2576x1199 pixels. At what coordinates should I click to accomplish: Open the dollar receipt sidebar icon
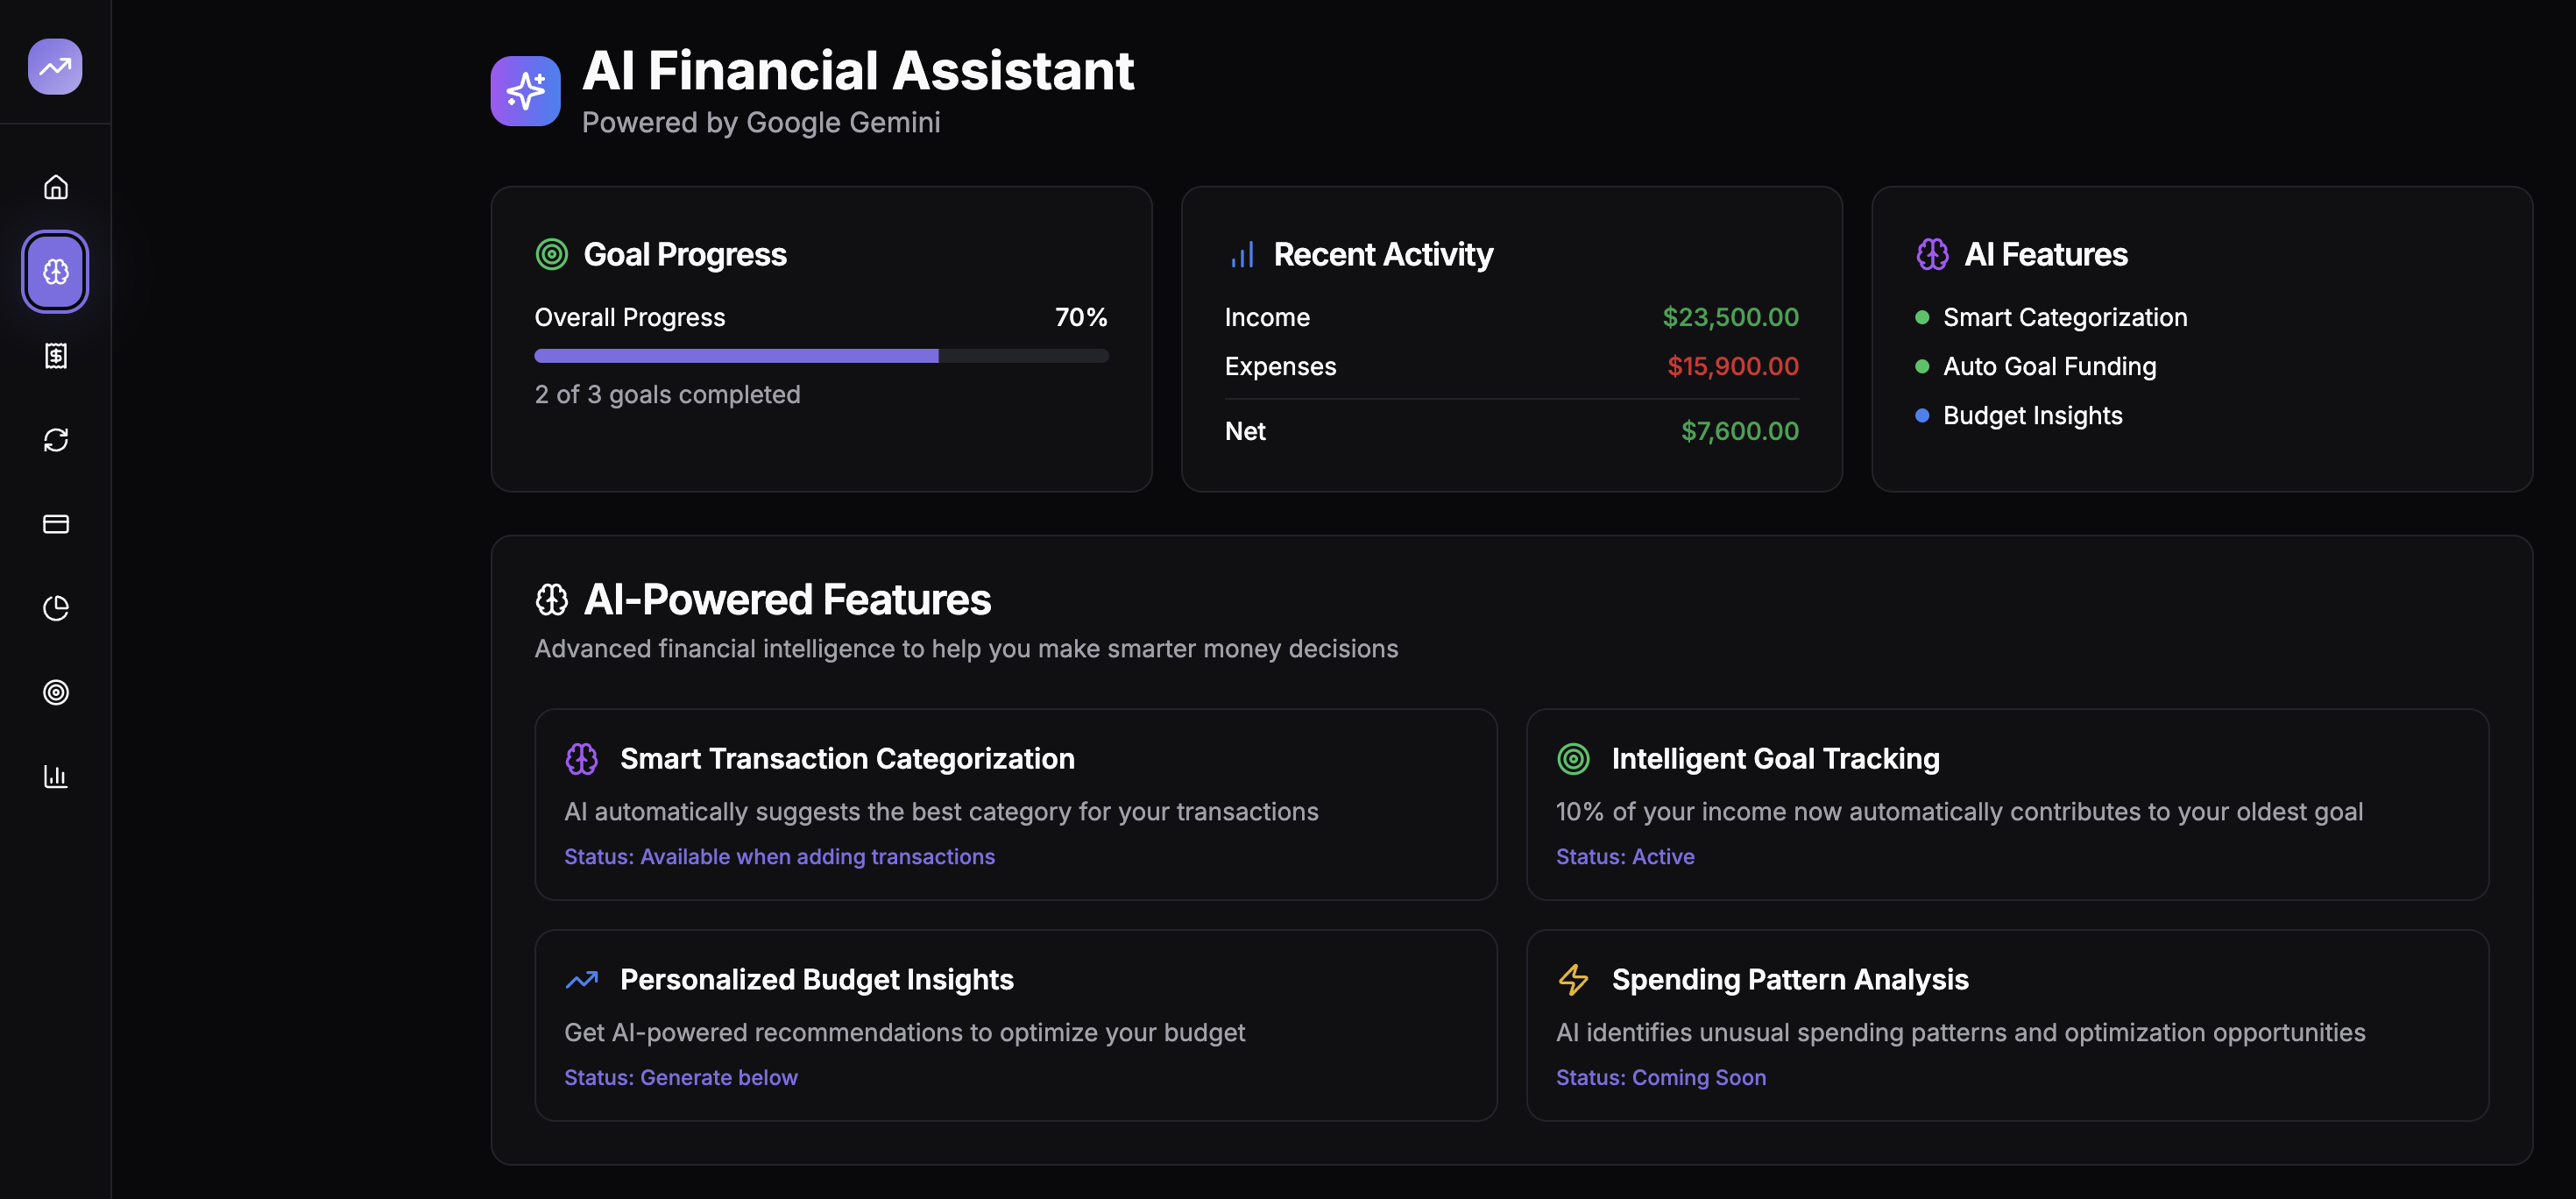(56, 356)
